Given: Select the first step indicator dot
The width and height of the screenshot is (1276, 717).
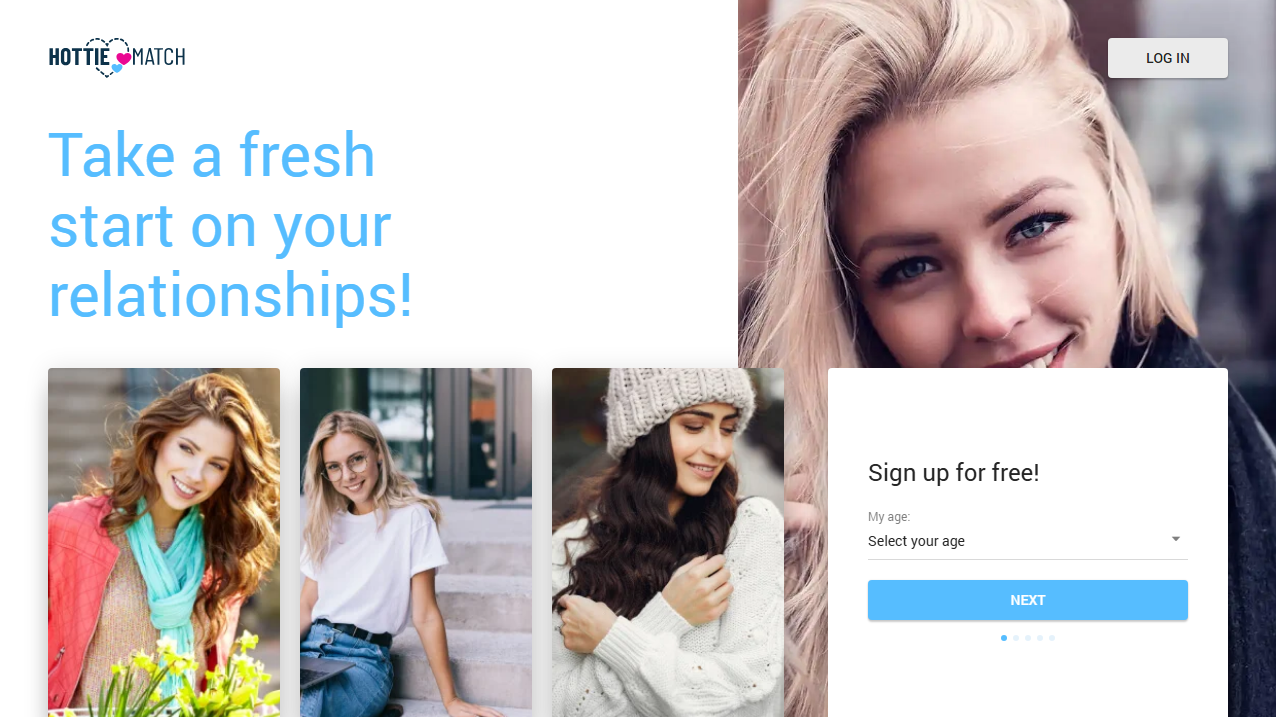Looking at the screenshot, I should pyautogui.click(x=1004, y=638).
